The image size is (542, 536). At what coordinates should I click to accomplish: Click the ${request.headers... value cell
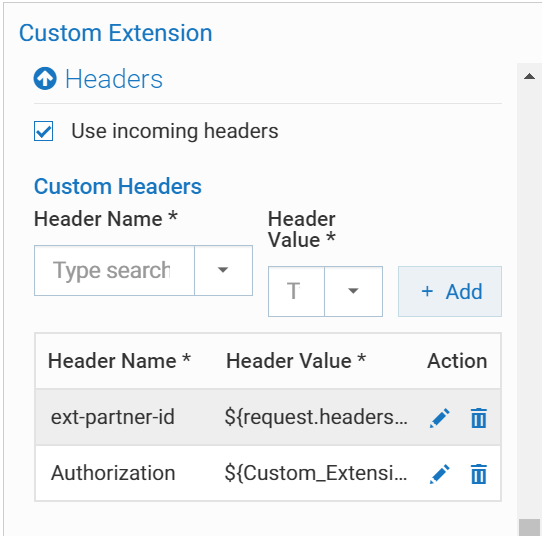click(x=316, y=417)
